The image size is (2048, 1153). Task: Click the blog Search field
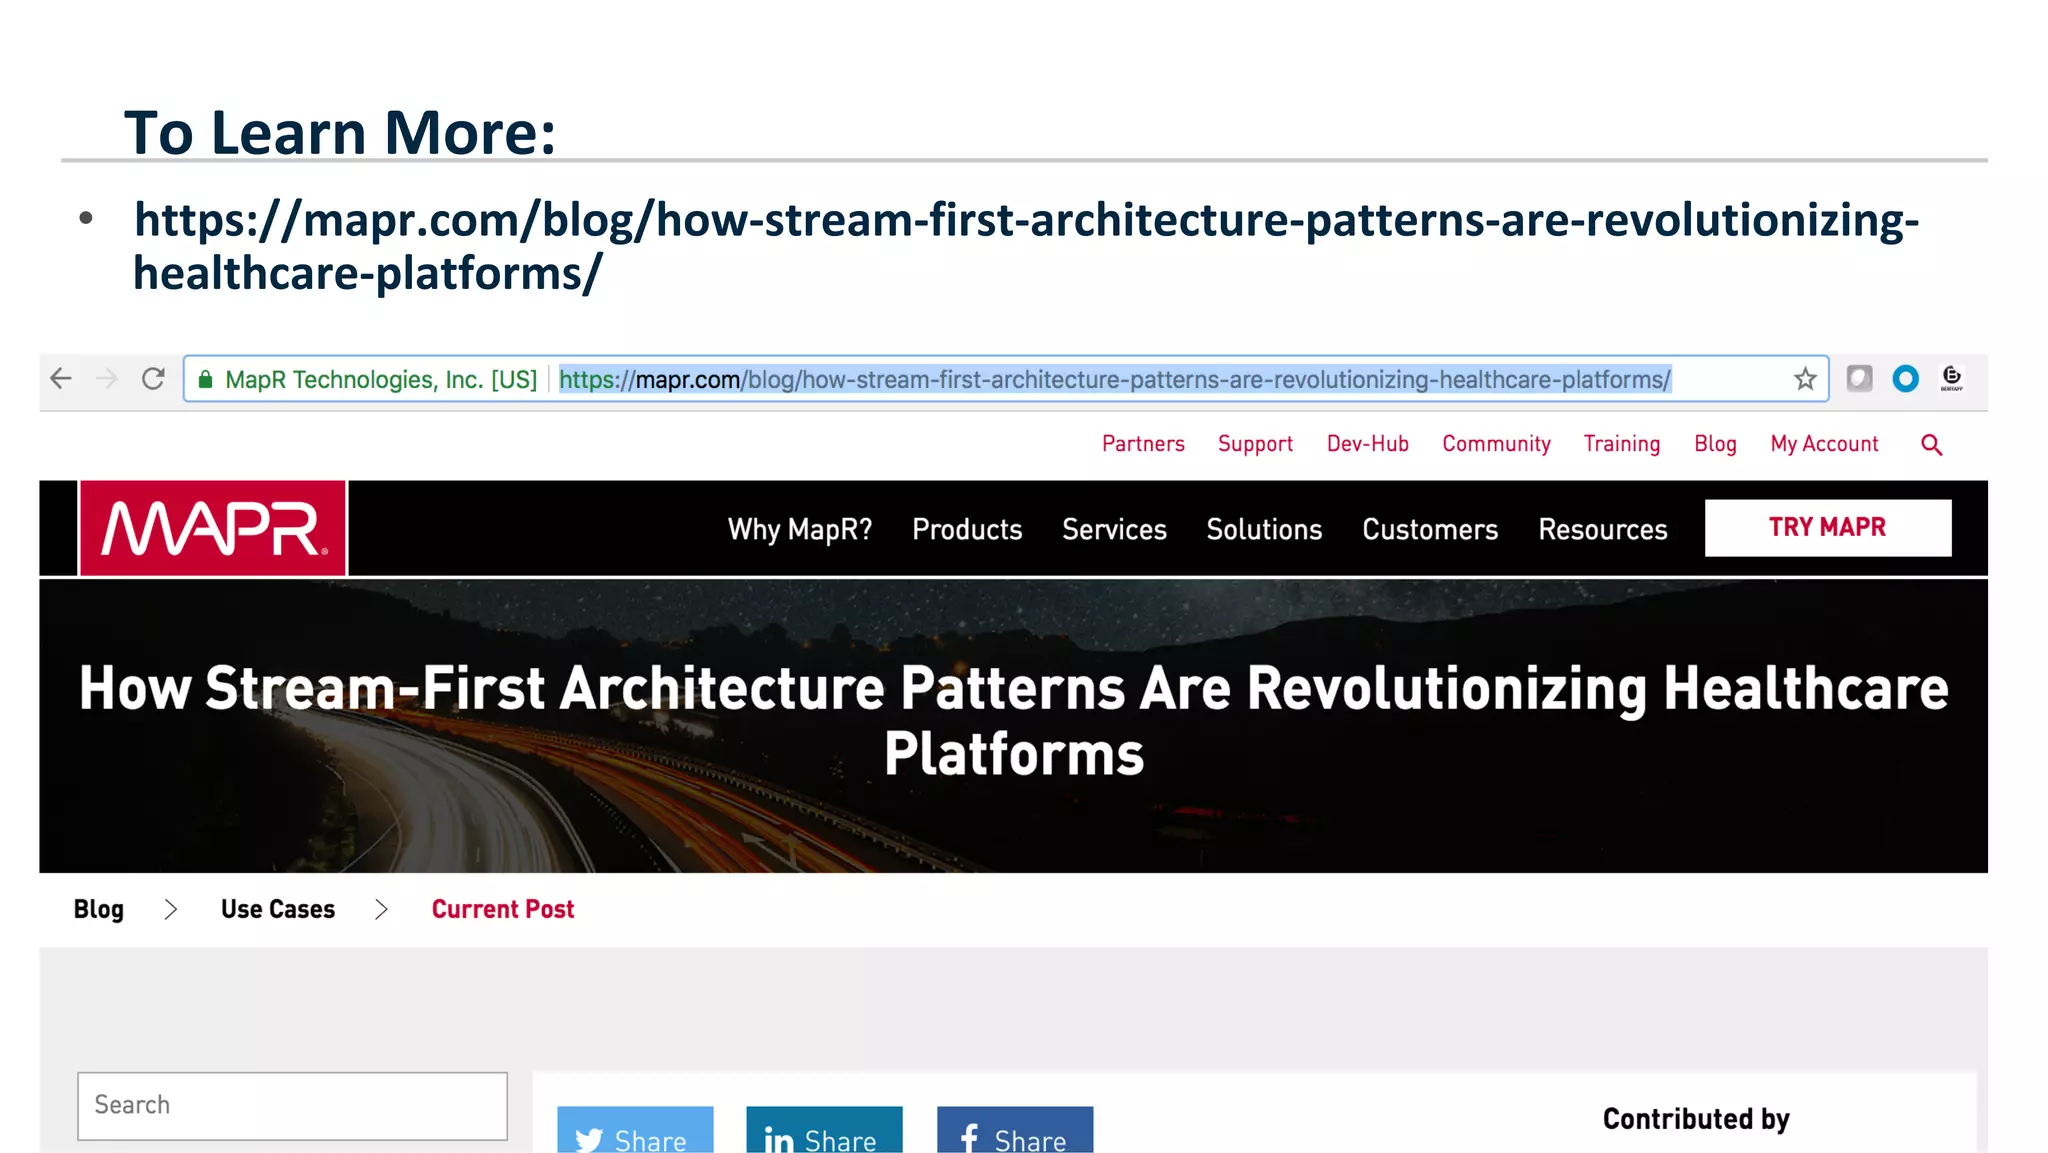click(x=292, y=1106)
